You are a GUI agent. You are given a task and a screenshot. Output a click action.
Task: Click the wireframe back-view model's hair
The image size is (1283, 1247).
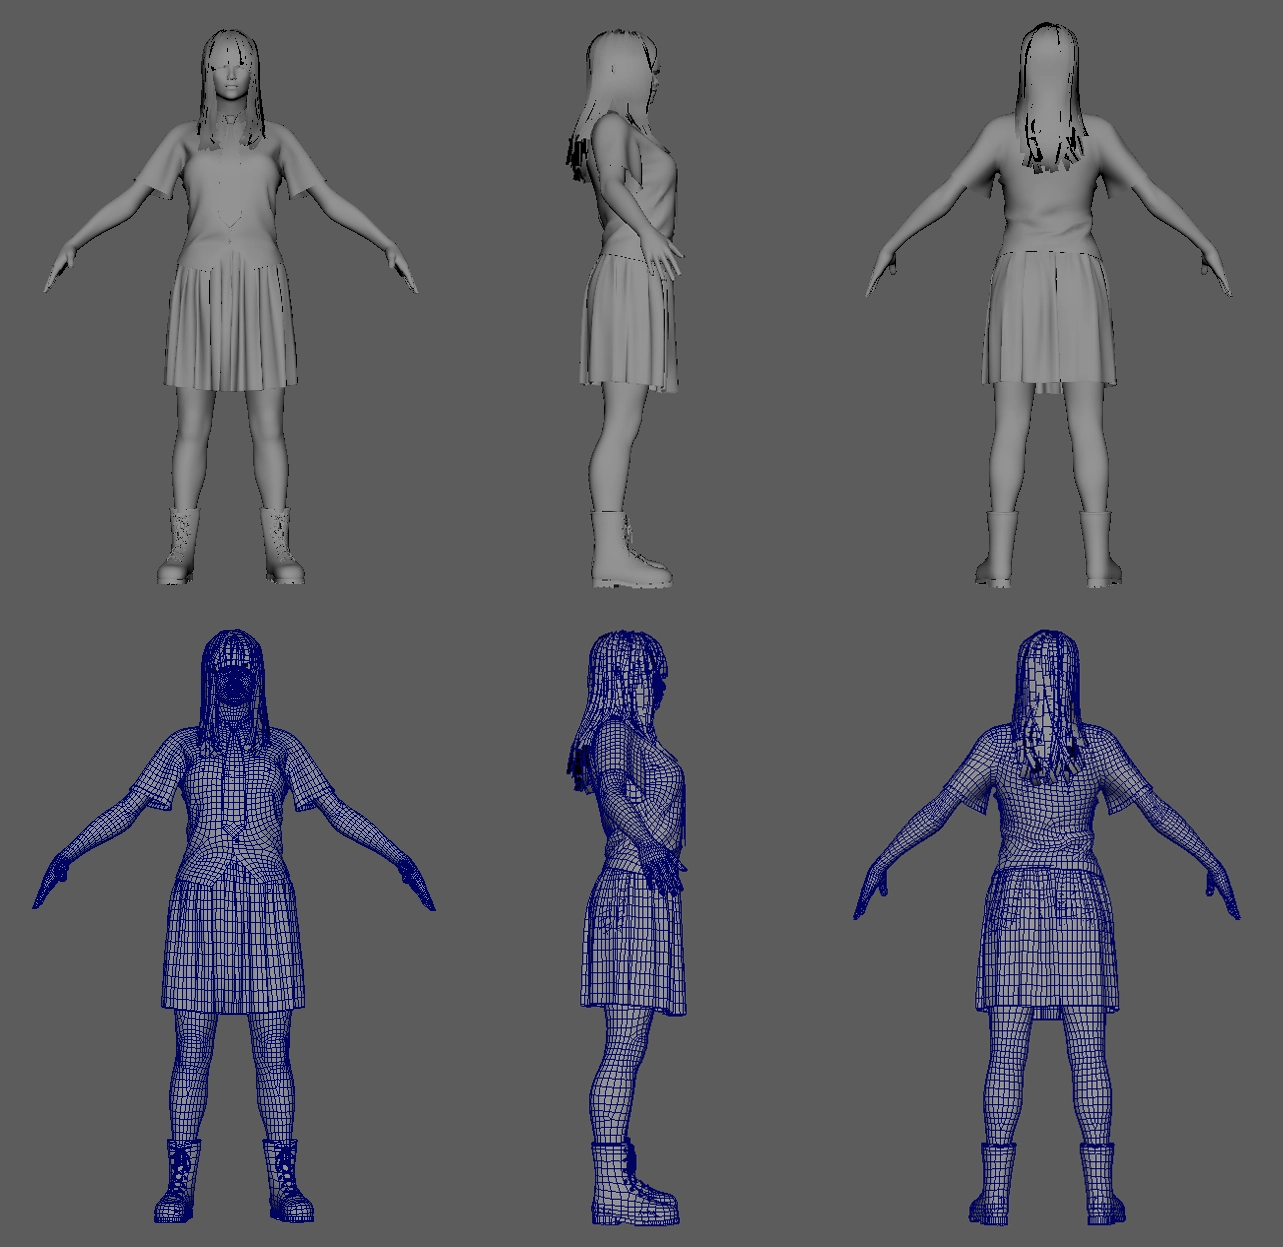(1046, 710)
